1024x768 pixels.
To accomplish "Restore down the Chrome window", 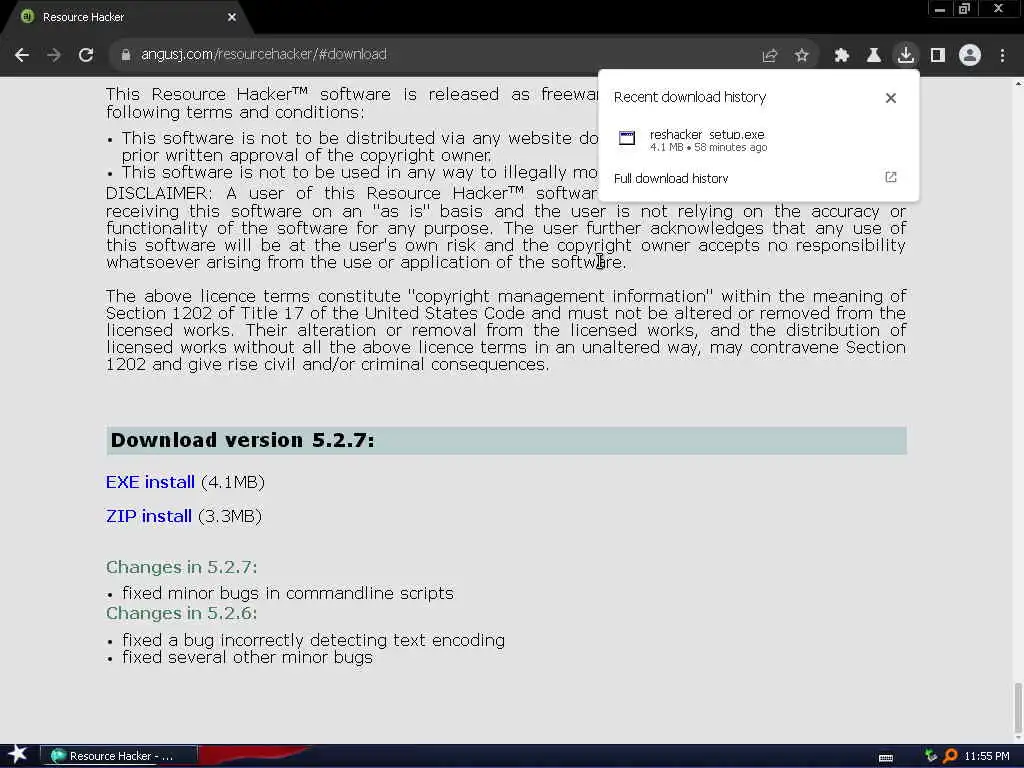I will pyautogui.click(x=965, y=9).
